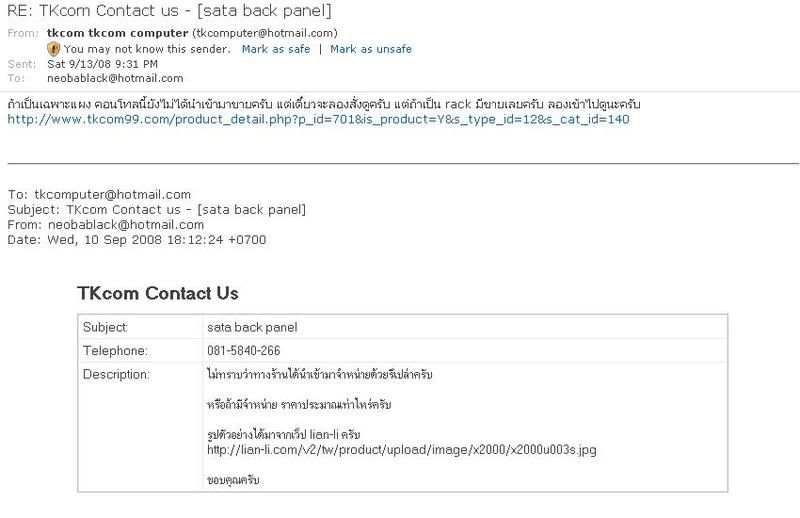This screenshot has height=518, width=800.
Task: Click the TKcom Contact Us heading
Action: 158,293
